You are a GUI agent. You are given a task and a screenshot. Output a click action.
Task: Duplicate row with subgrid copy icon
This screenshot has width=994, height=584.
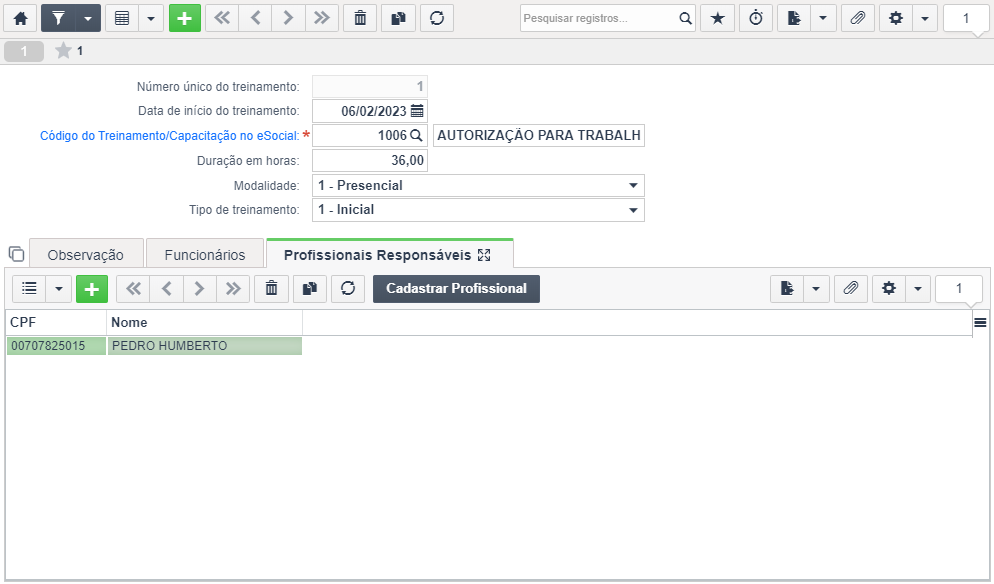pyautogui.click(x=310, y=289)
